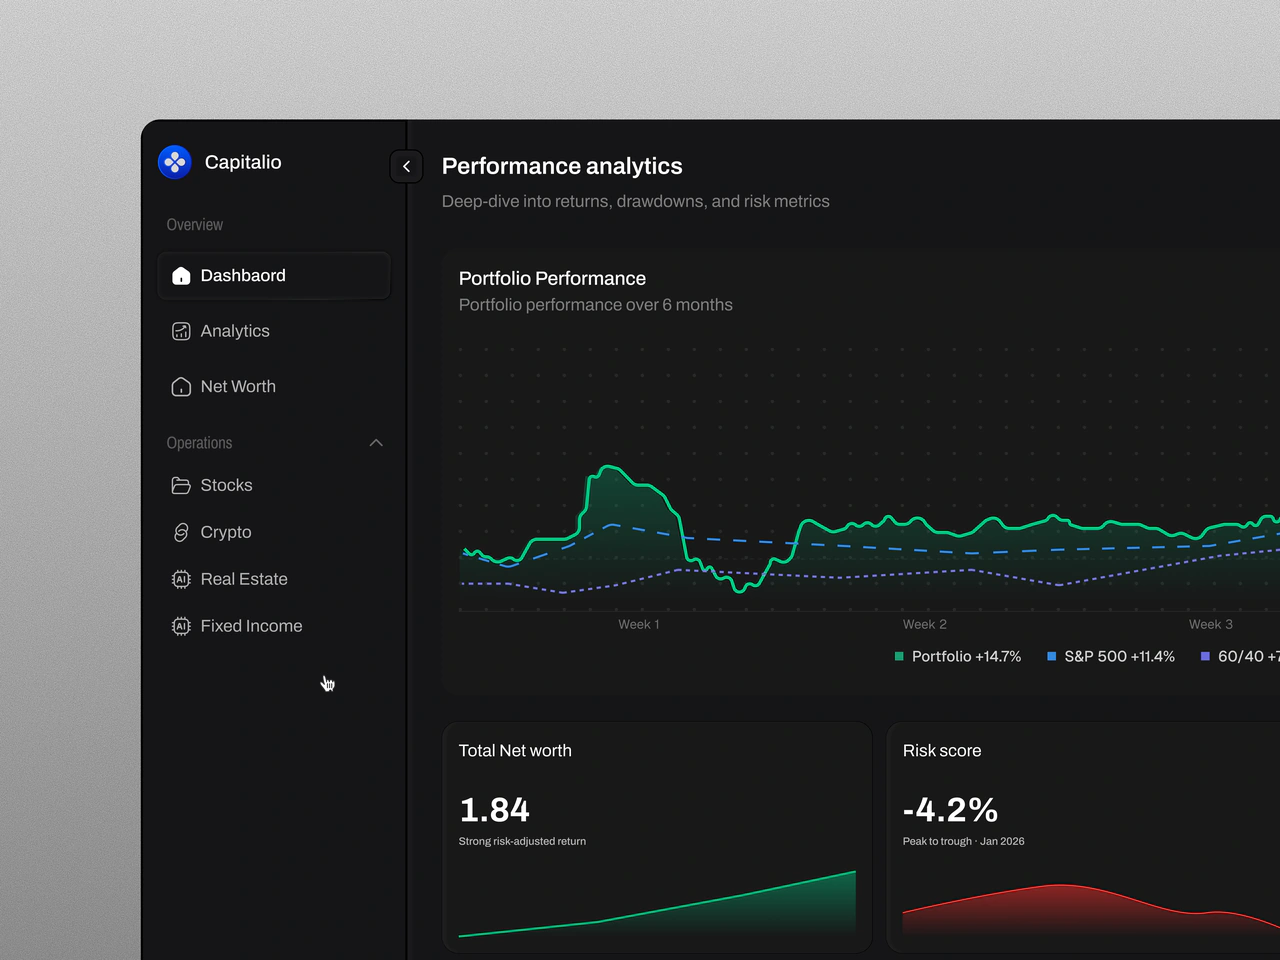Click the Peak to trough Jan 2026 caption

pyautogui.click(x=963, y=841)
